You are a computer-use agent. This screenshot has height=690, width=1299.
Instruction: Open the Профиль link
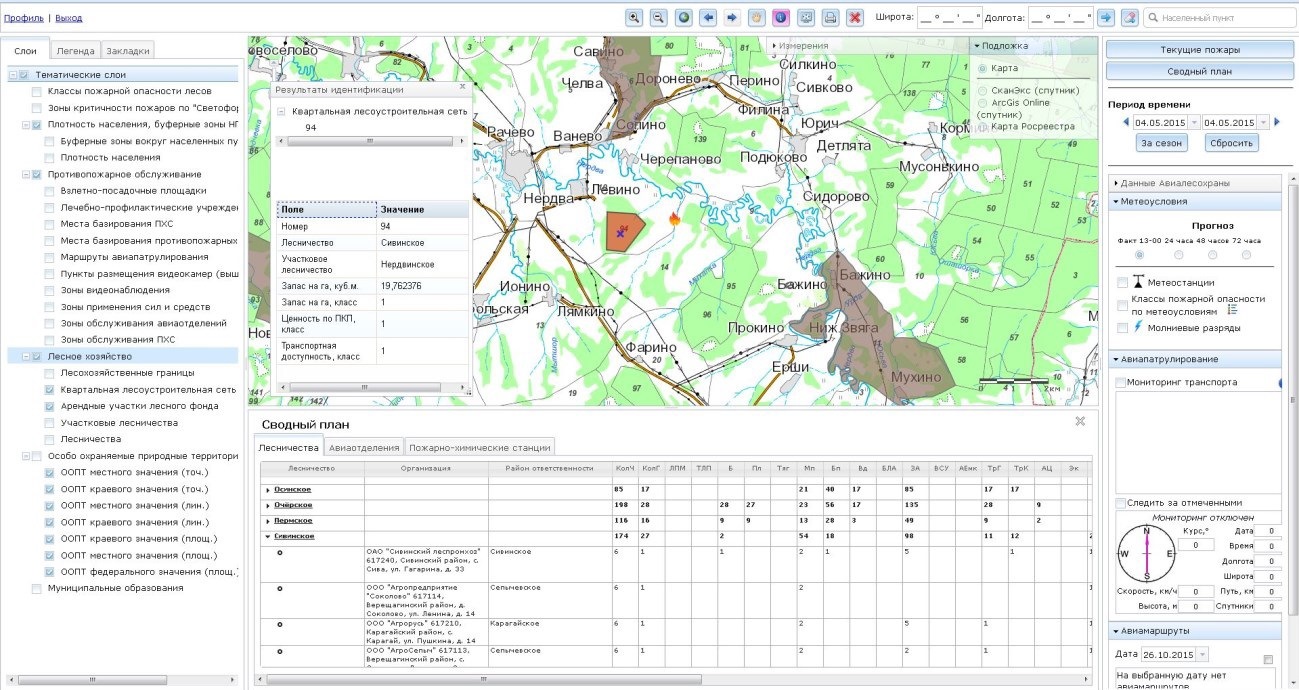pyautogui.click(x=23, y=18)
